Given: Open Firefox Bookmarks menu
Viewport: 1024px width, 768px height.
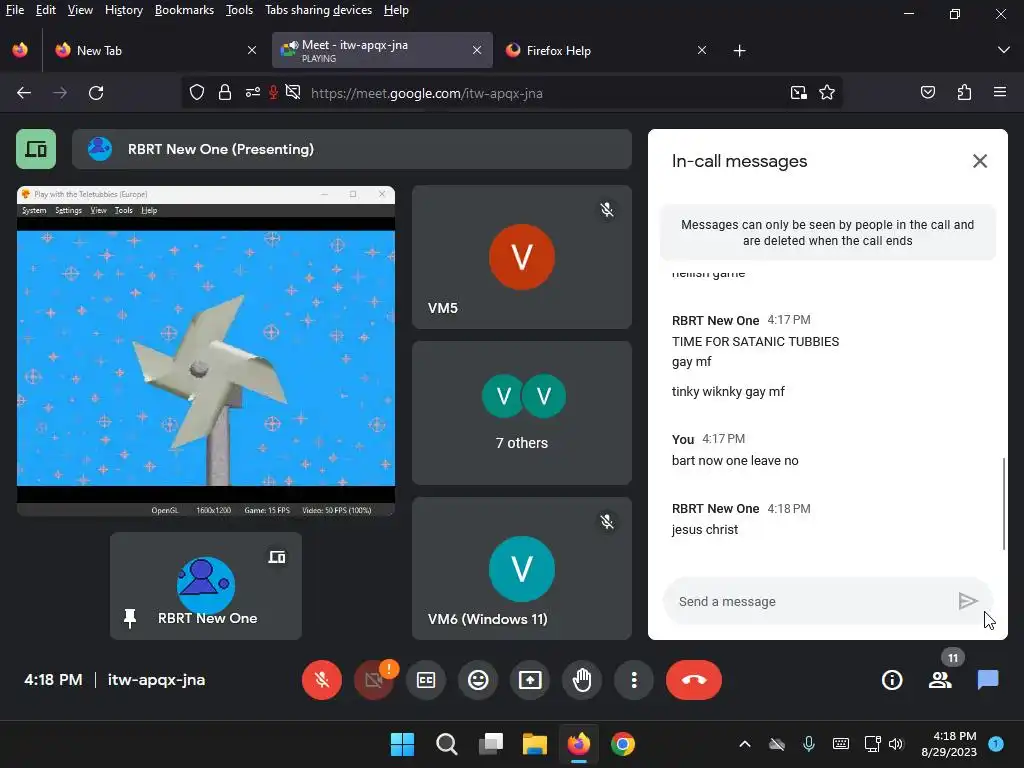Looking at the screenshot, I should click(x=184, y=10).
